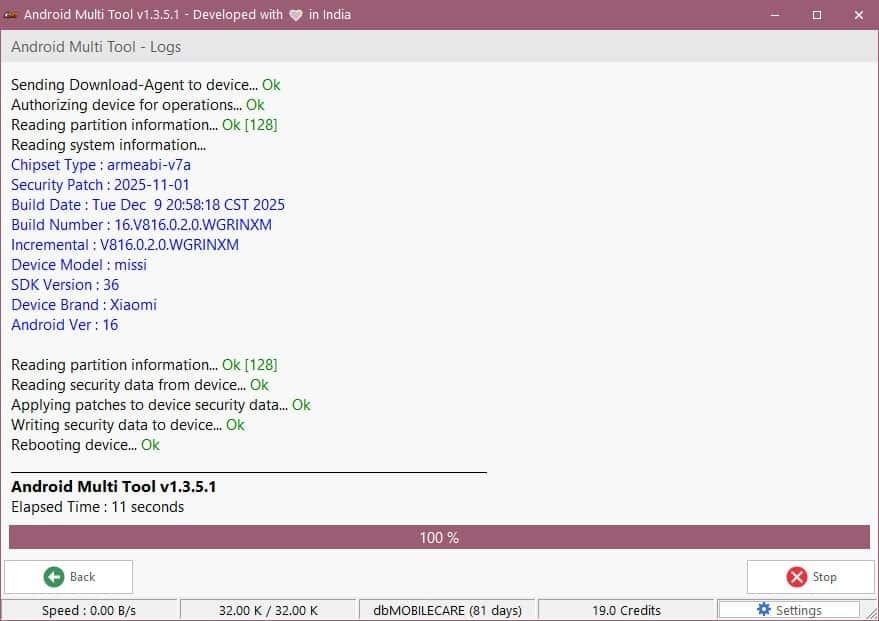Click the green Back arrow icon
The height and width of the screenshot is (621, 879).
[x=54, y=577]
